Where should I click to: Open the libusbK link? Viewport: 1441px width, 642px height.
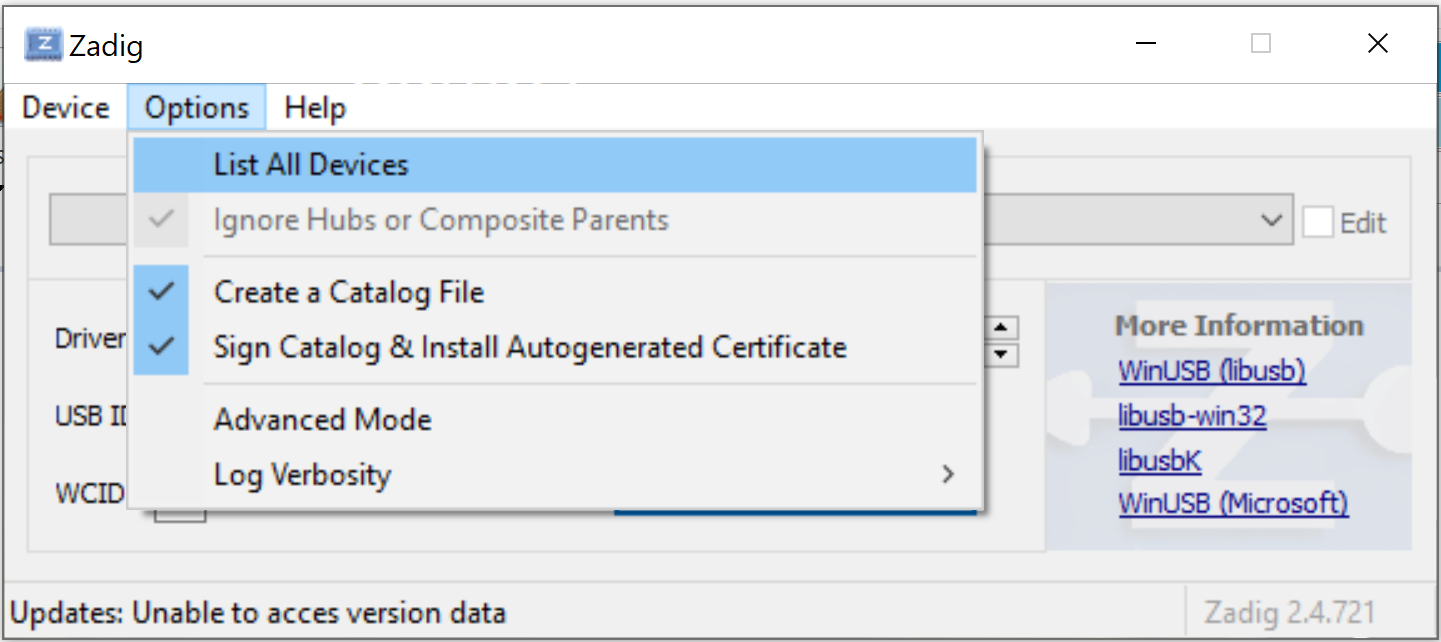1160,460
